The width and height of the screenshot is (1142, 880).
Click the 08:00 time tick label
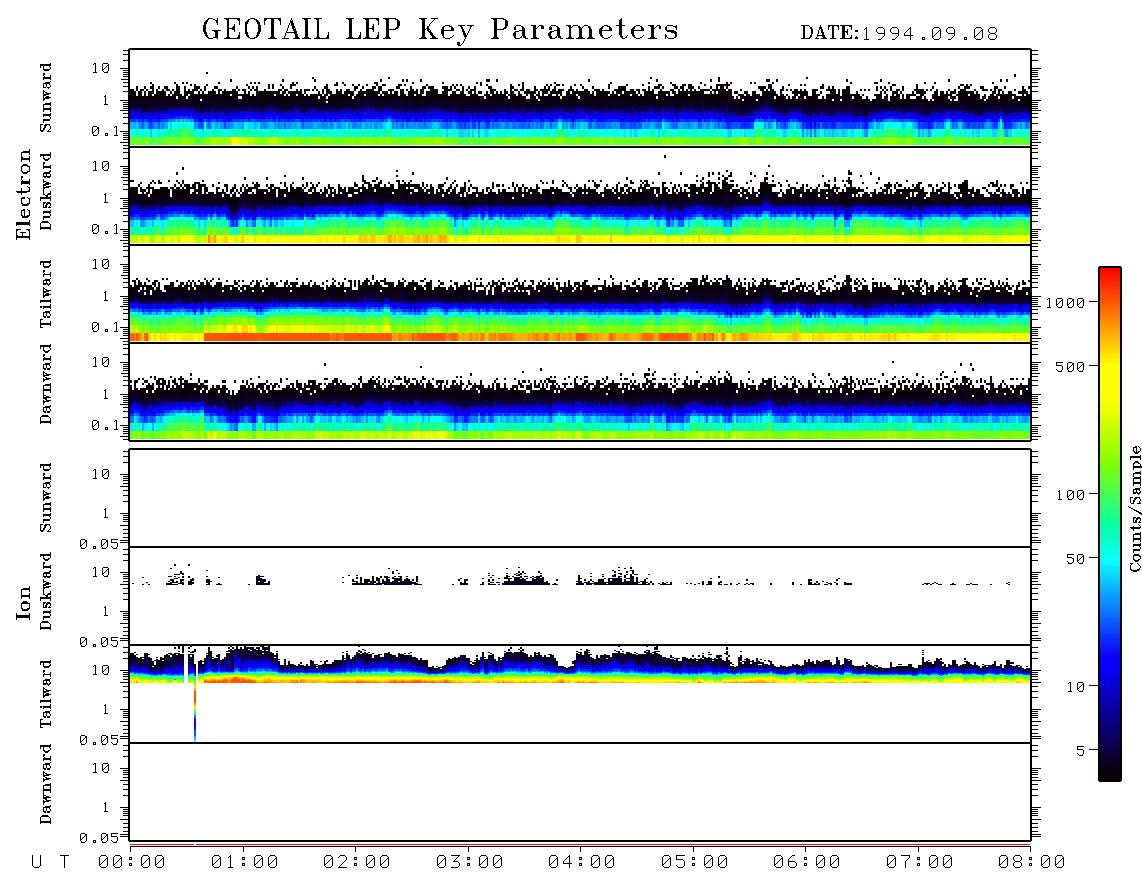pos(1031,863)
